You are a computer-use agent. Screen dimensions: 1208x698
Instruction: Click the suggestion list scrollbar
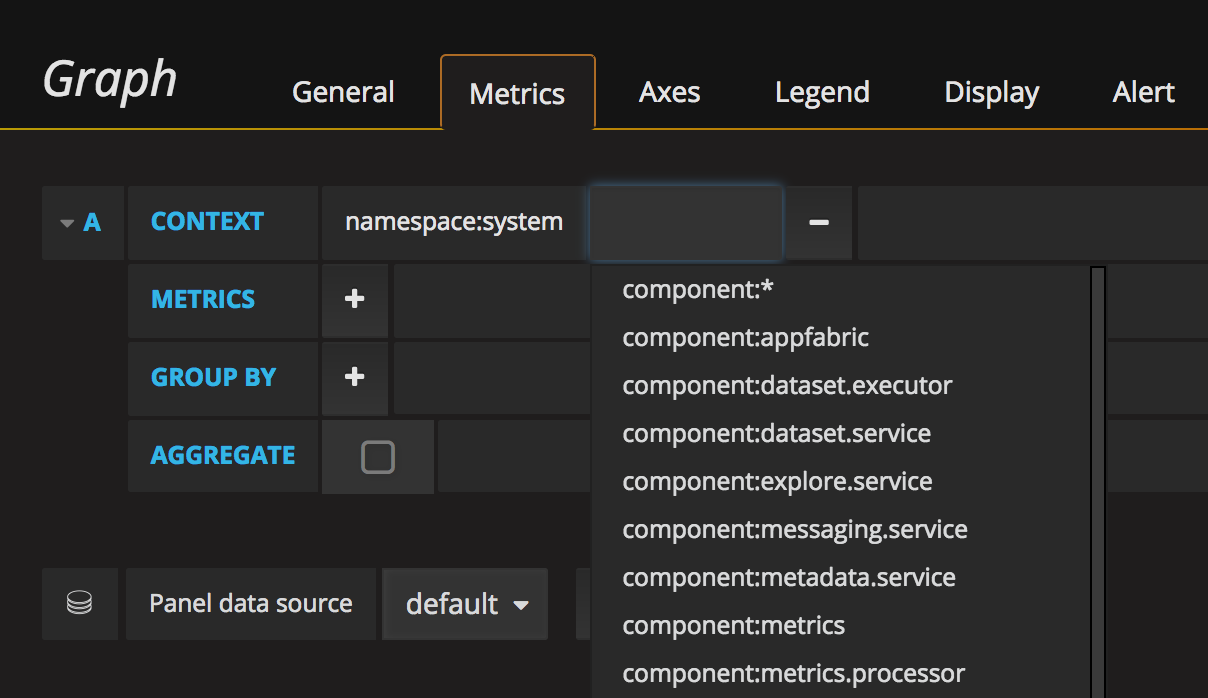click(1097, 480)
